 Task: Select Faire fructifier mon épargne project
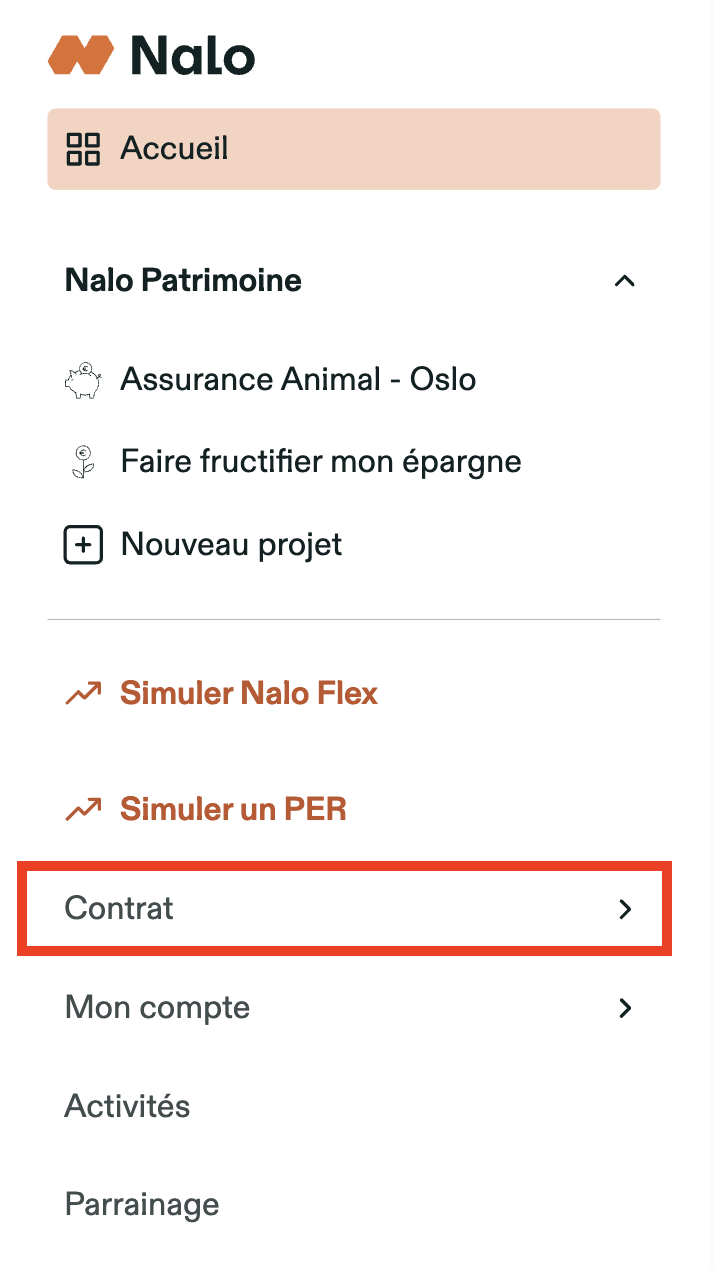320,462
